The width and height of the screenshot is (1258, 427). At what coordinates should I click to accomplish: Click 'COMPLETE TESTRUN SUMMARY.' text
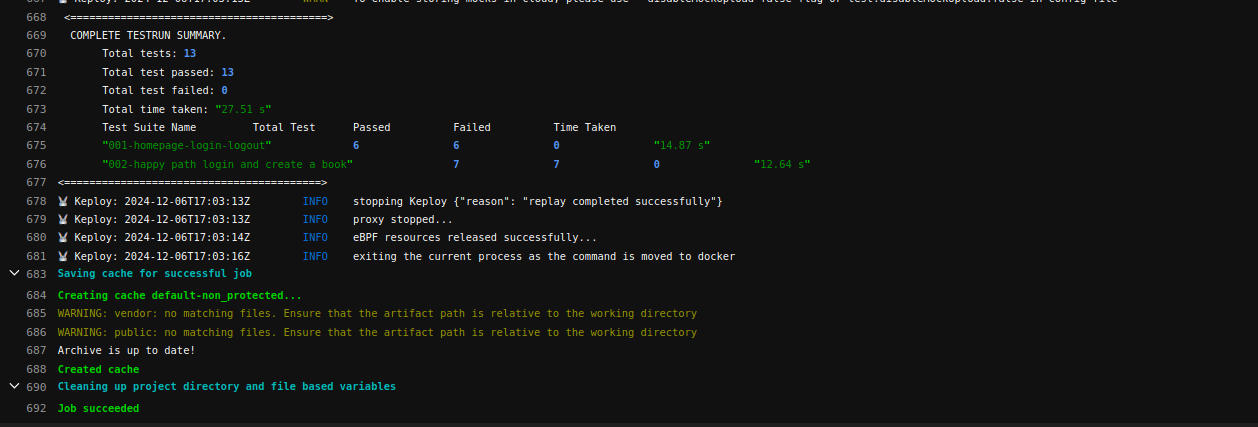[148, 35]
